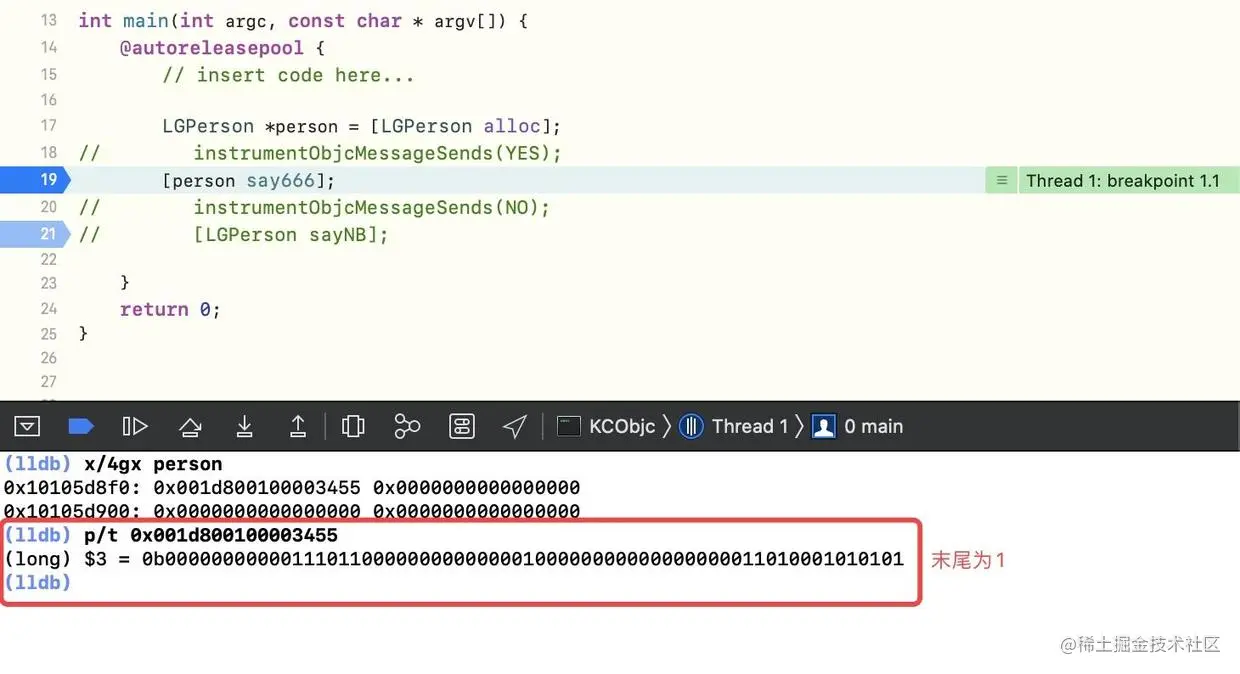
Task: Deactivate all breakpoints
Action: tap(81, 425)
